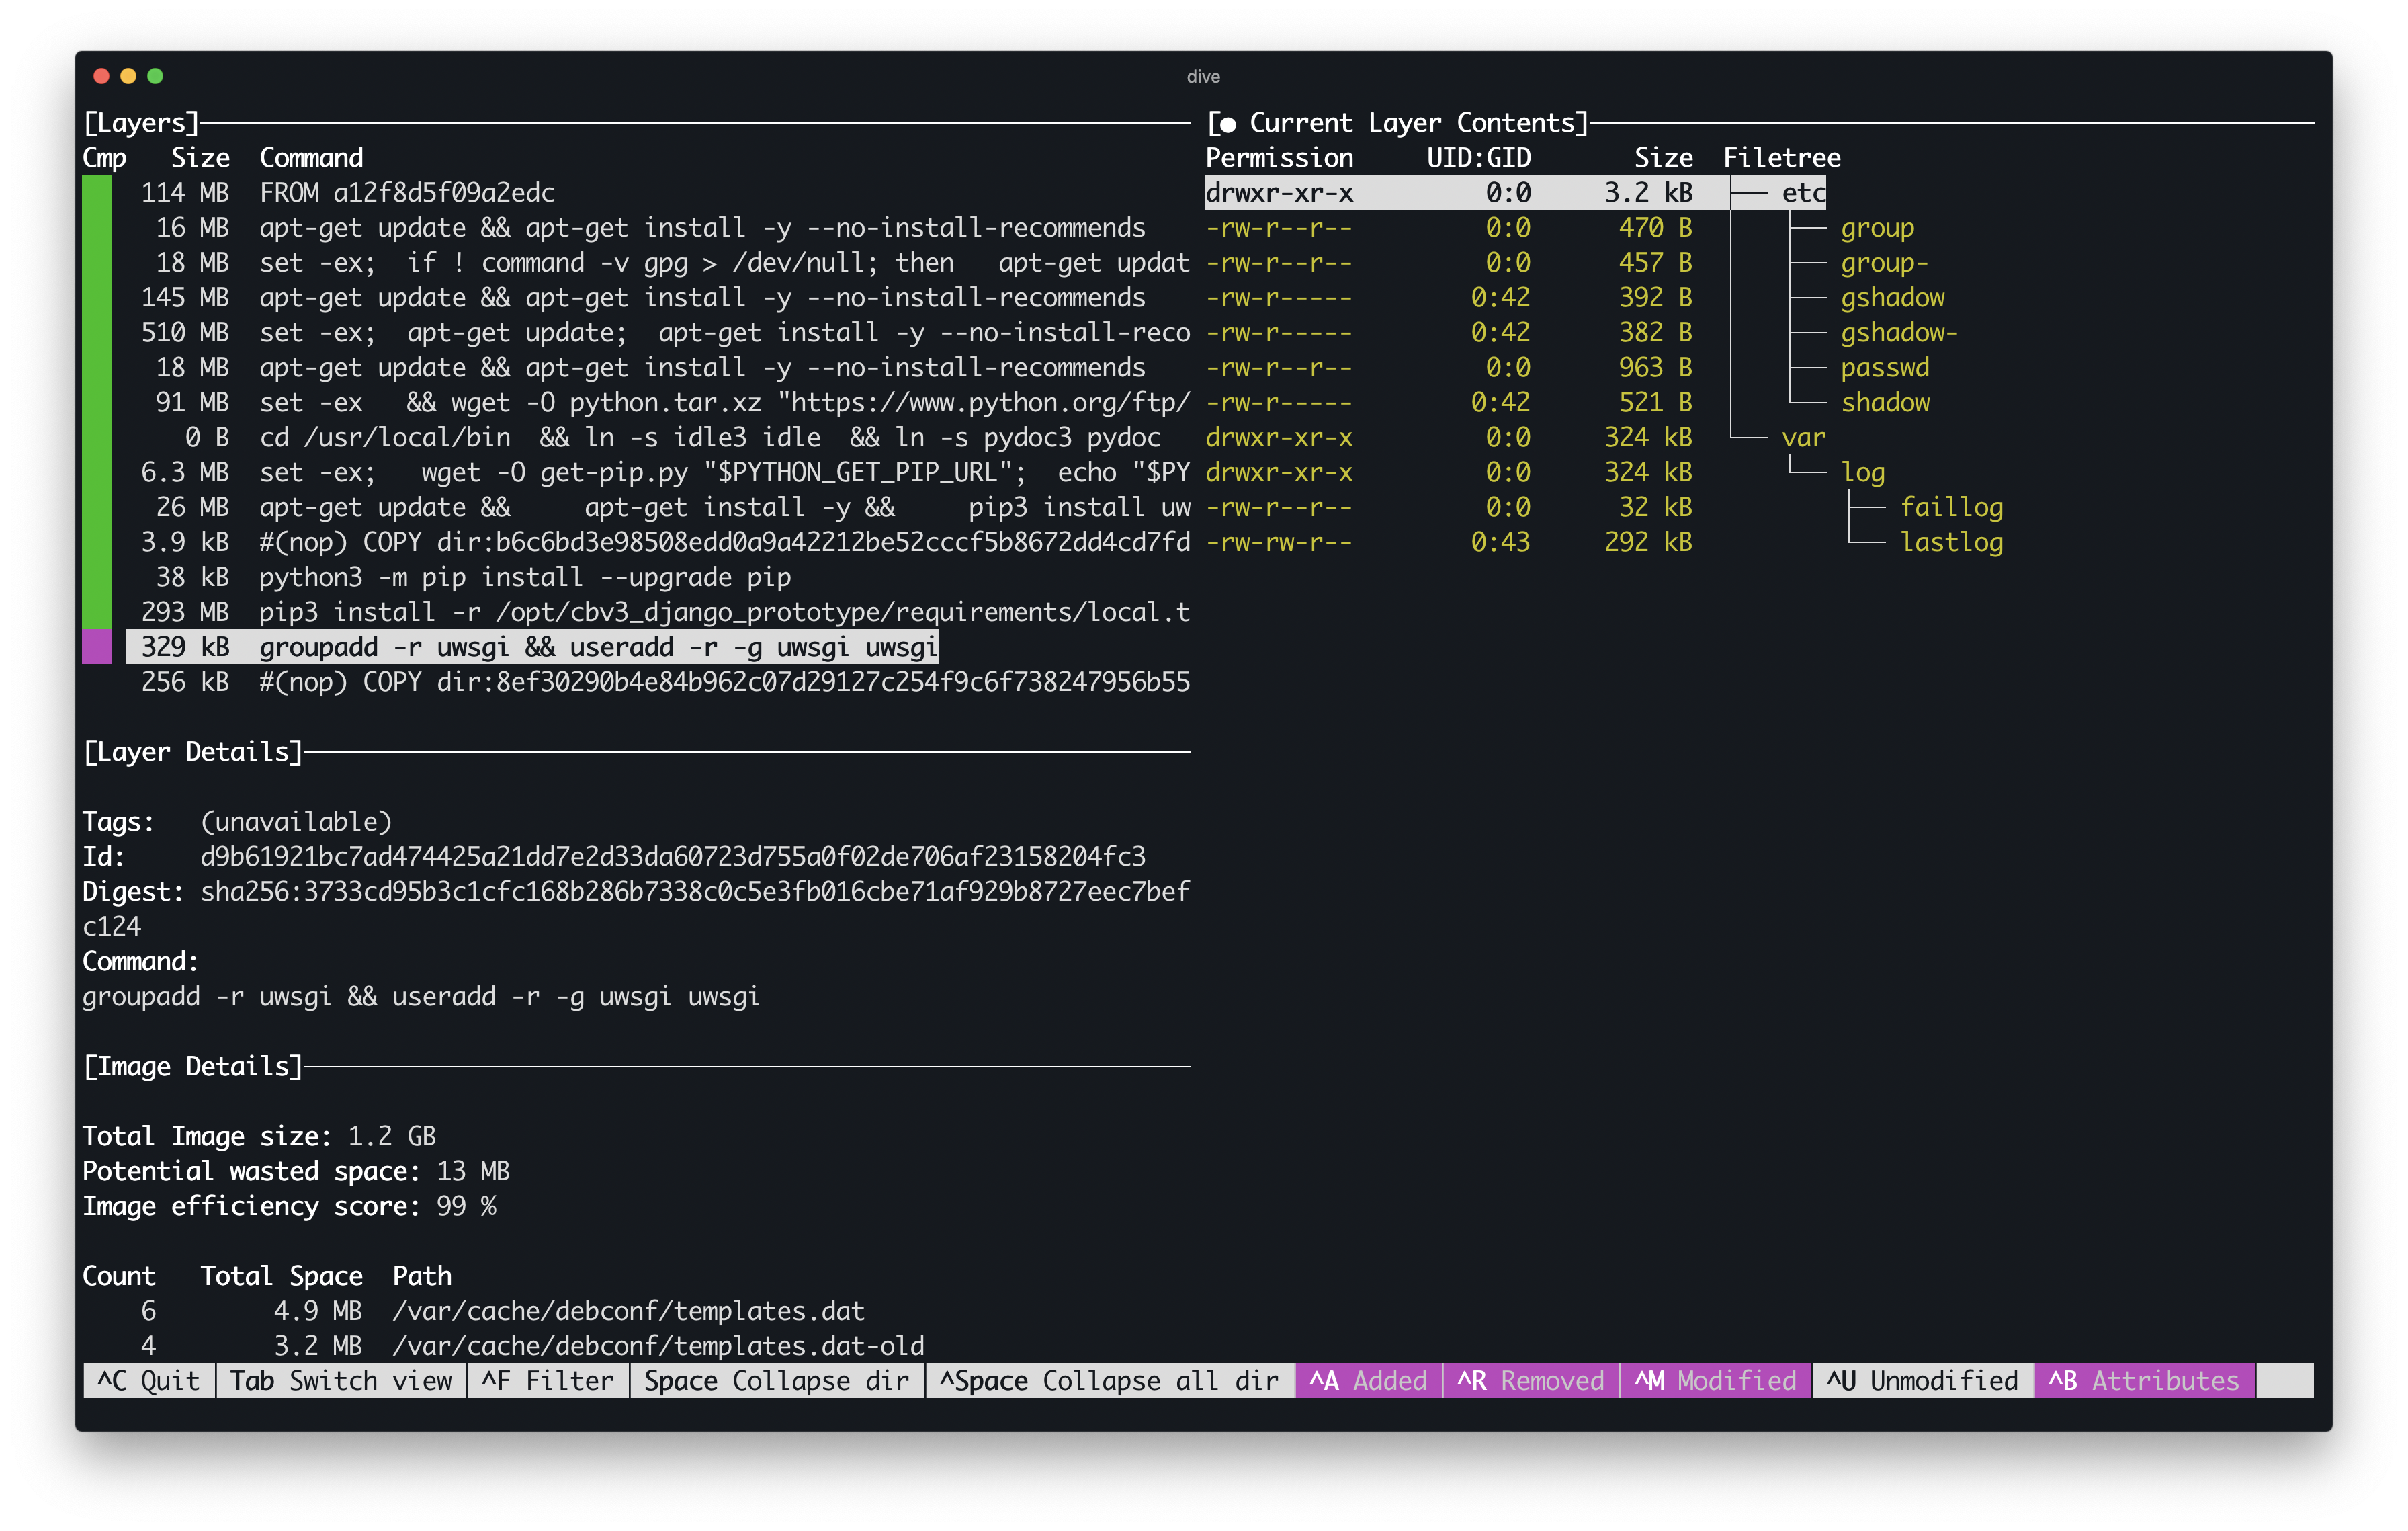Click the Total Image size 1.2 GB
Image resolution: width=2408 pixels, height=1531 pixels.
259,1136
